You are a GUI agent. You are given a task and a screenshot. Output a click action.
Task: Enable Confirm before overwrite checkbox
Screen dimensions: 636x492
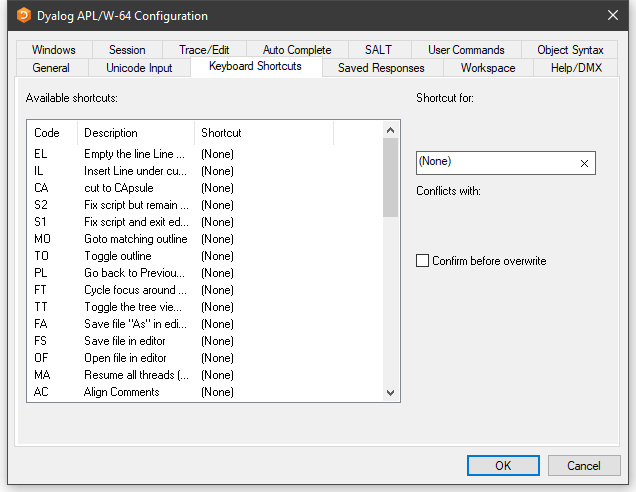(x=423, y=261)
